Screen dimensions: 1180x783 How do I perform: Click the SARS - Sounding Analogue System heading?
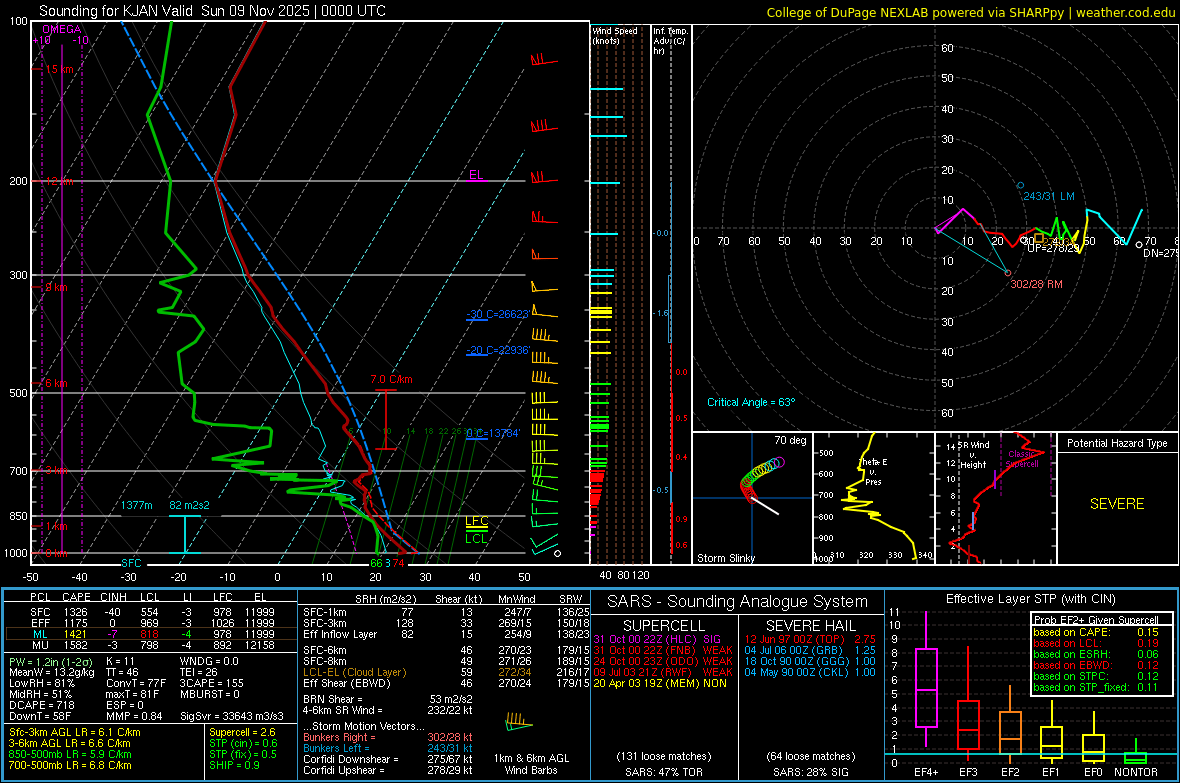tap(738, 602)
